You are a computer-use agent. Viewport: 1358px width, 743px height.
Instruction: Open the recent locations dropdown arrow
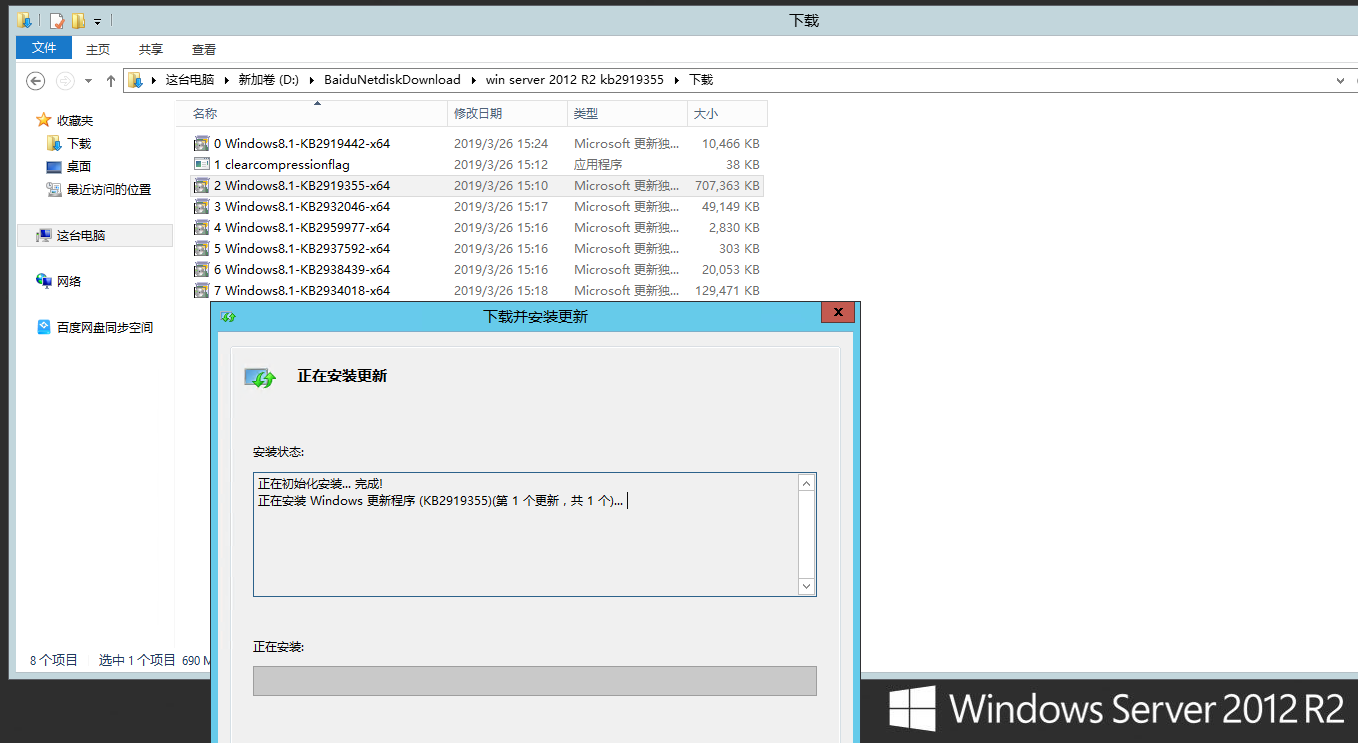pos(88,80)
